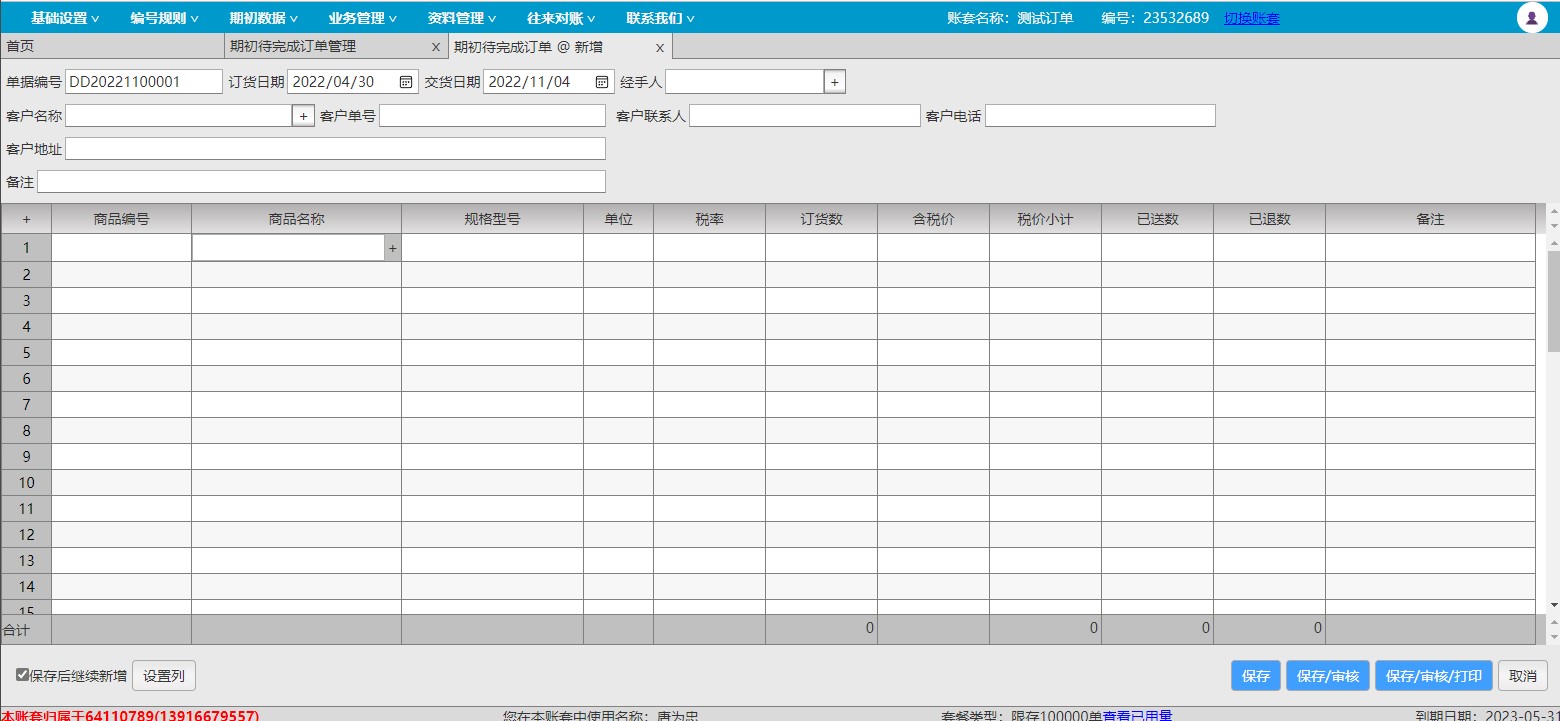The width and height of the screenshot is (1560, 721).
Task: Click 商品编号 cell in row 1
Action: click(121, 248)
